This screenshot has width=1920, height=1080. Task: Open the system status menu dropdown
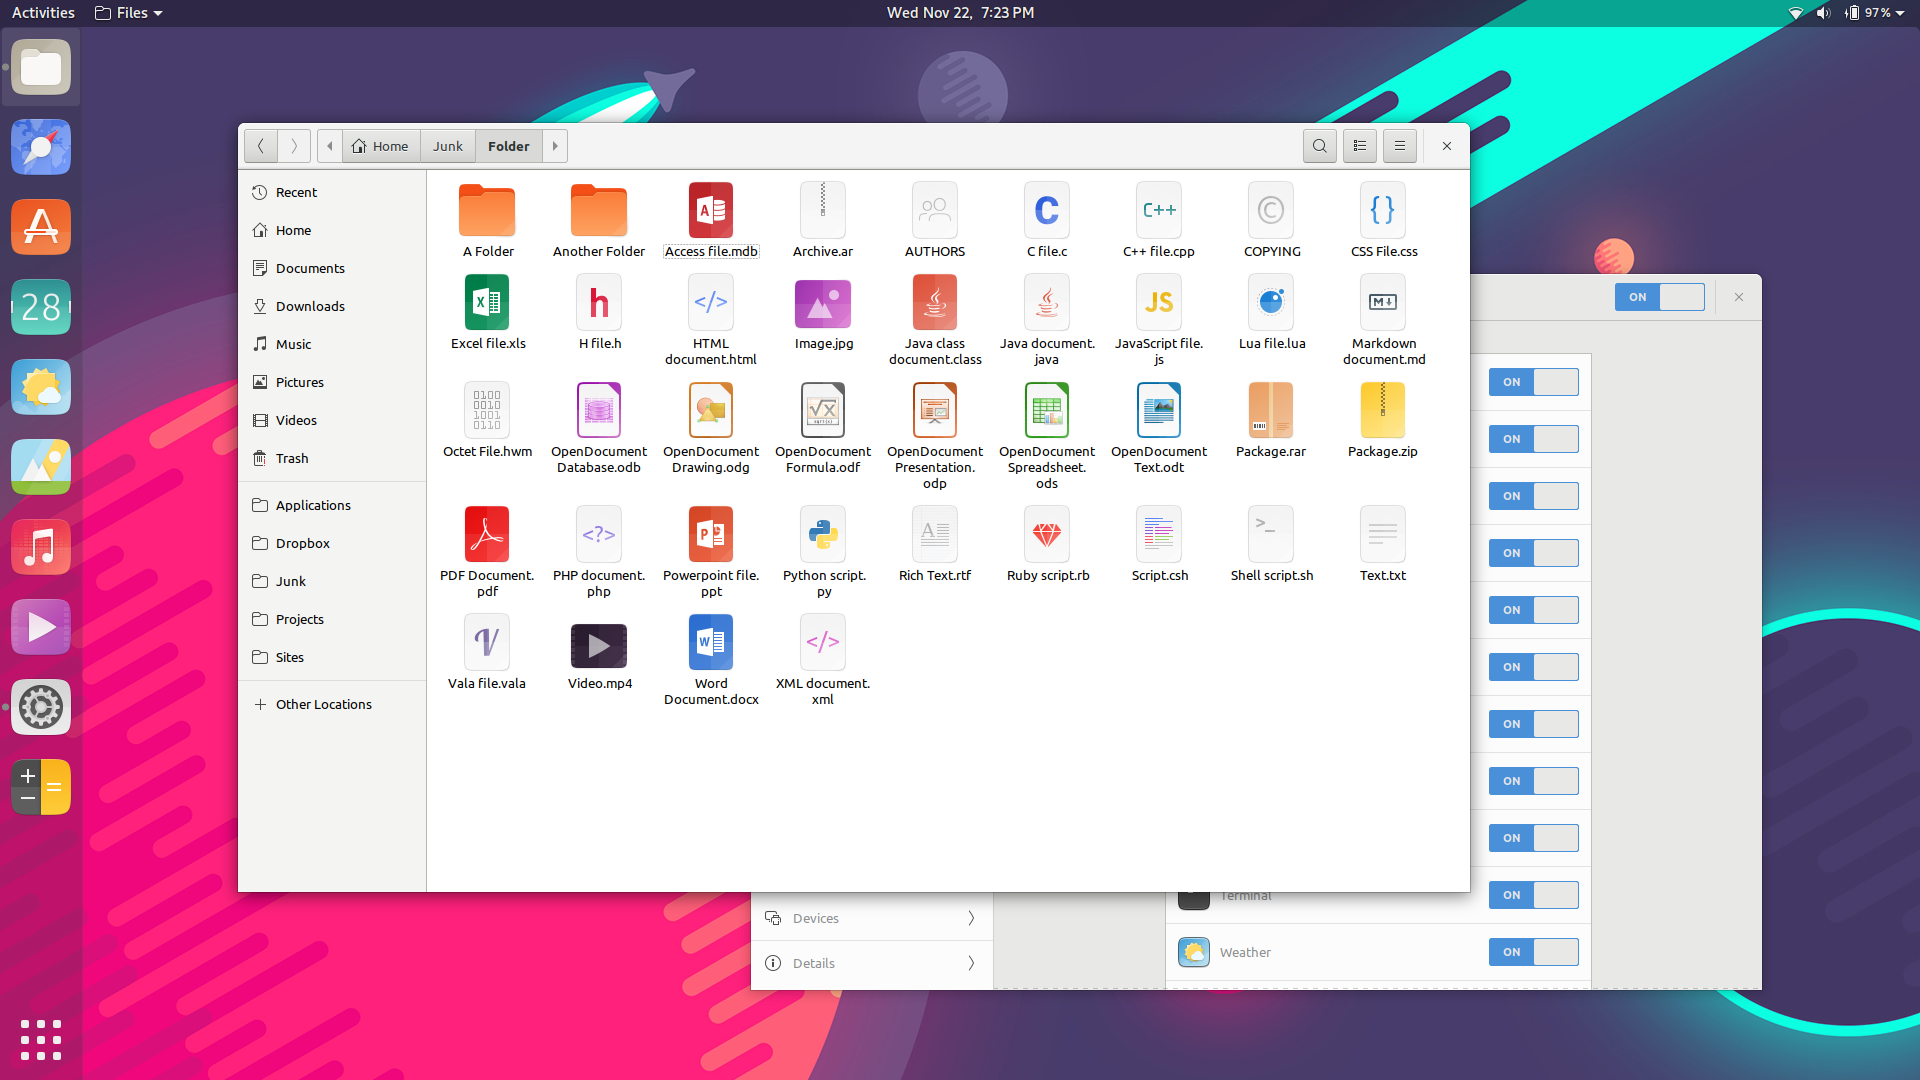(1848, 13)
